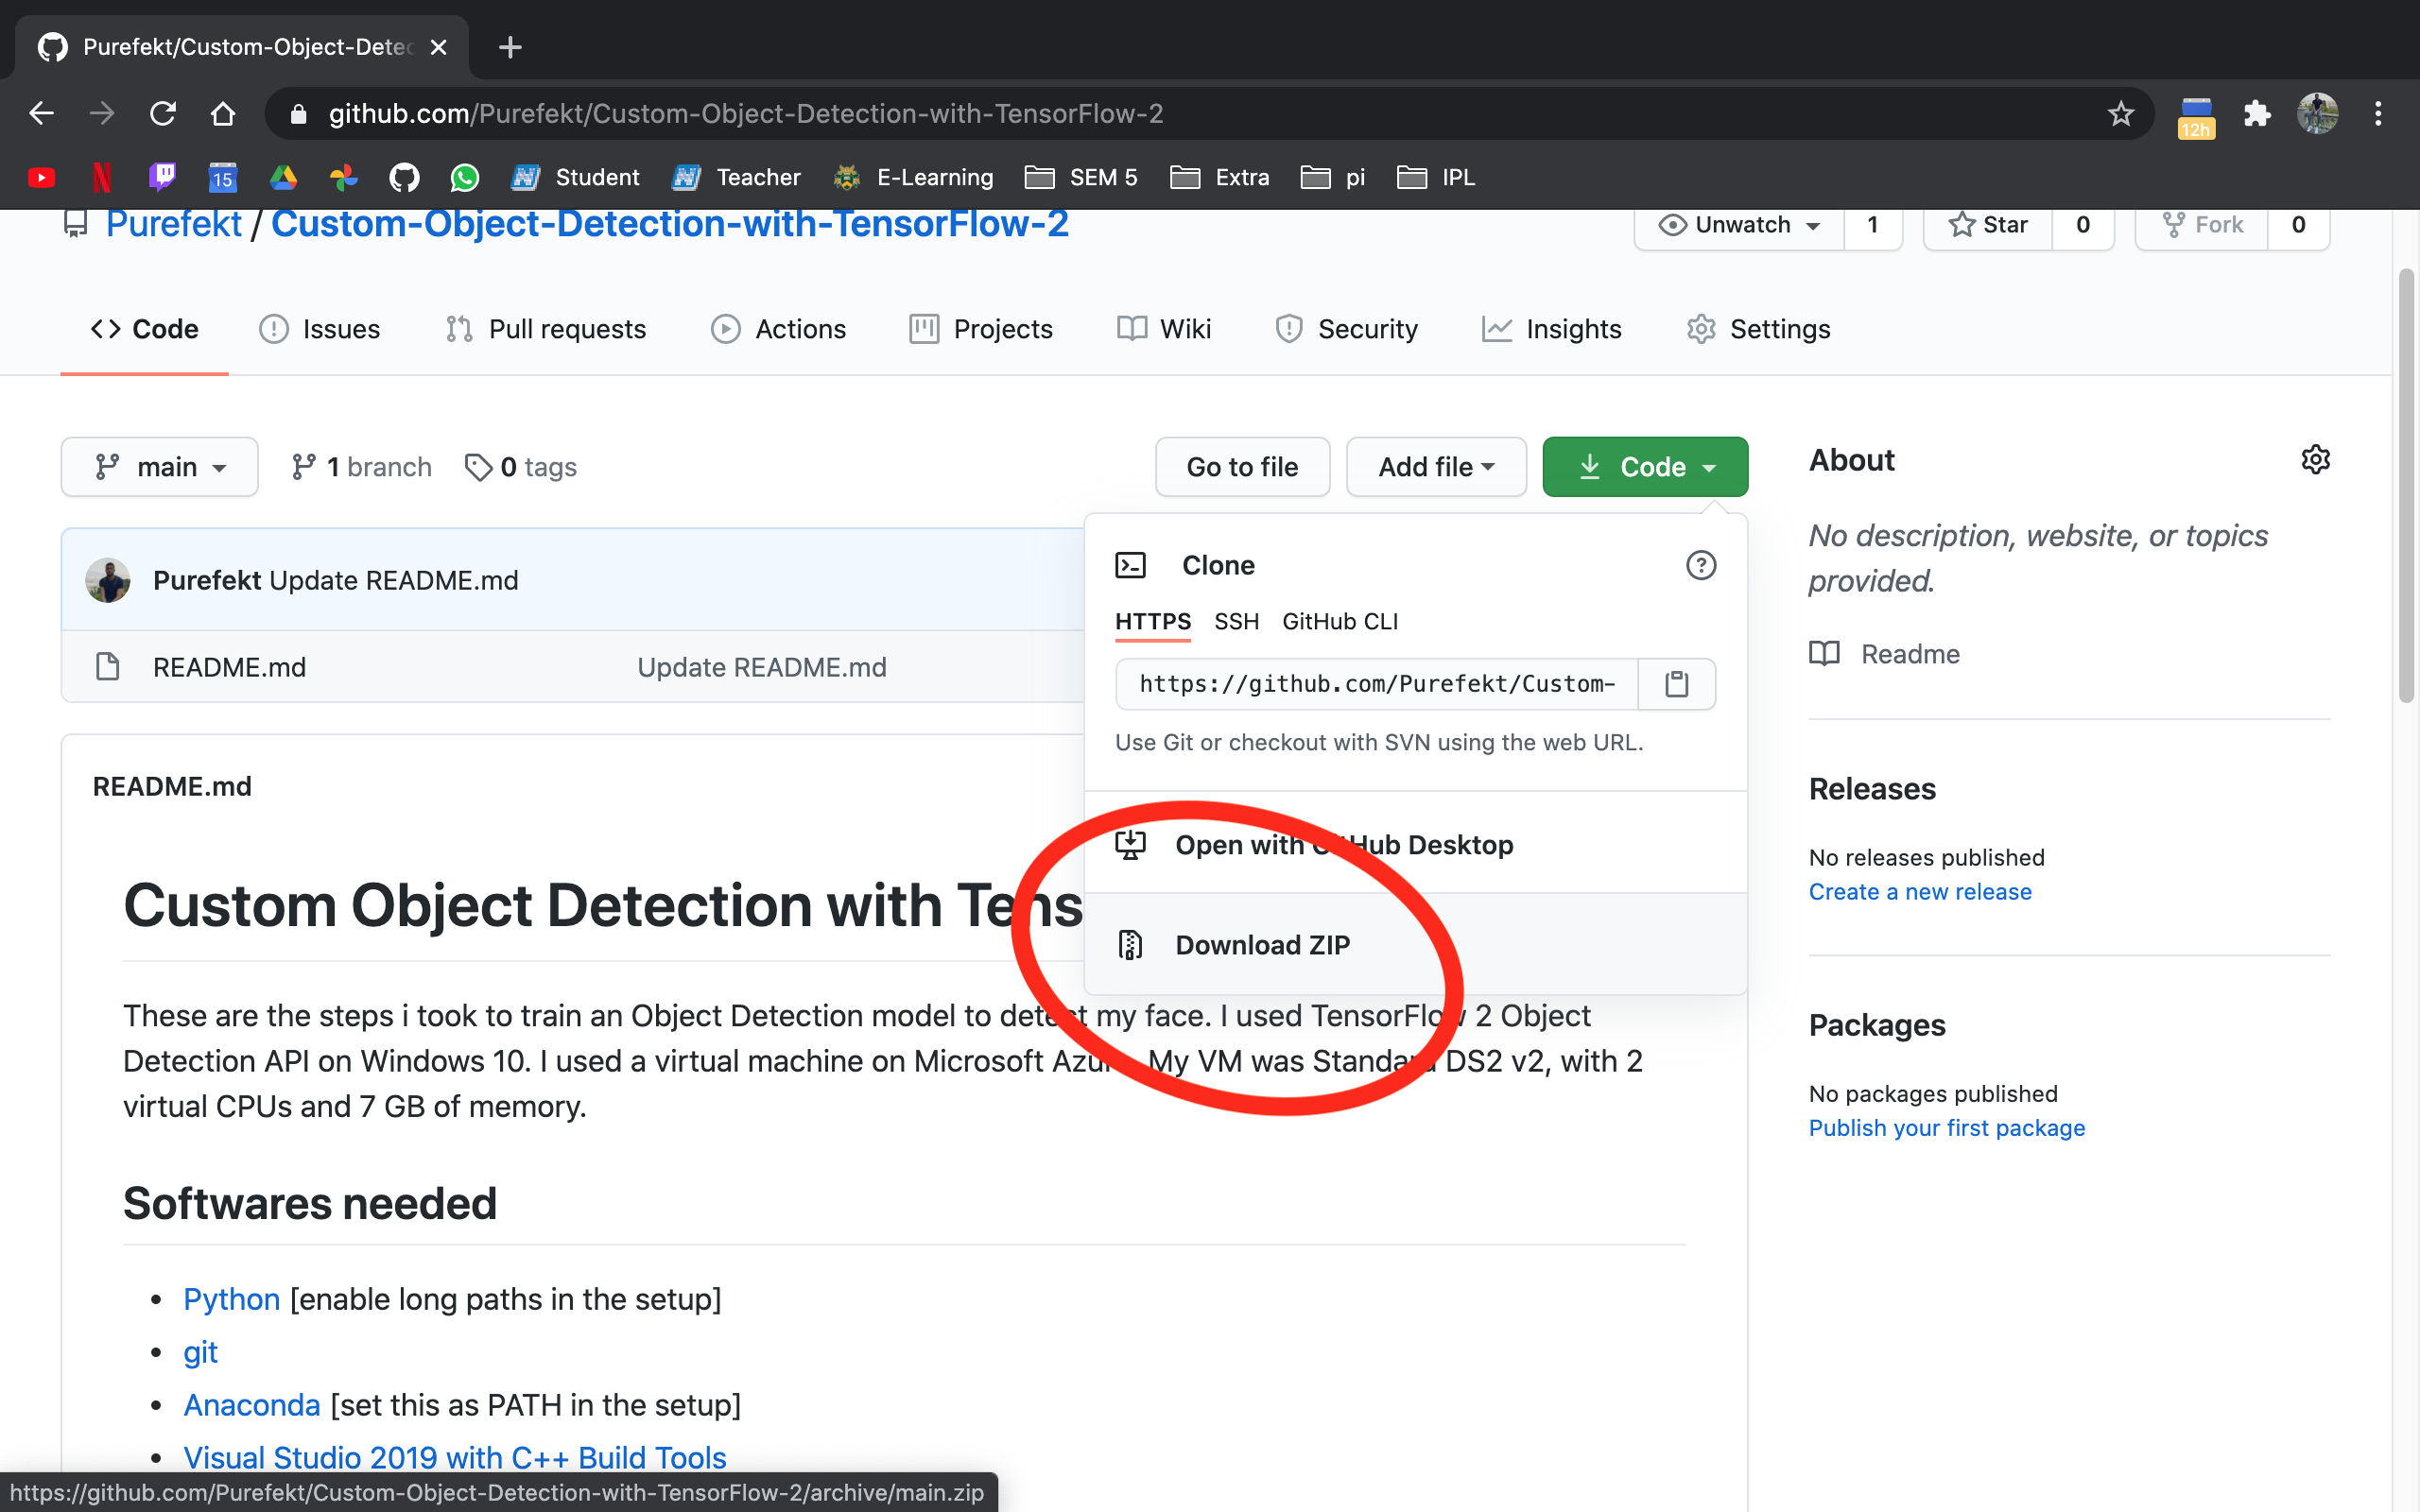Open the Add file dropdown
Screen dimensions: 2420x1512
pos(1436,467)
